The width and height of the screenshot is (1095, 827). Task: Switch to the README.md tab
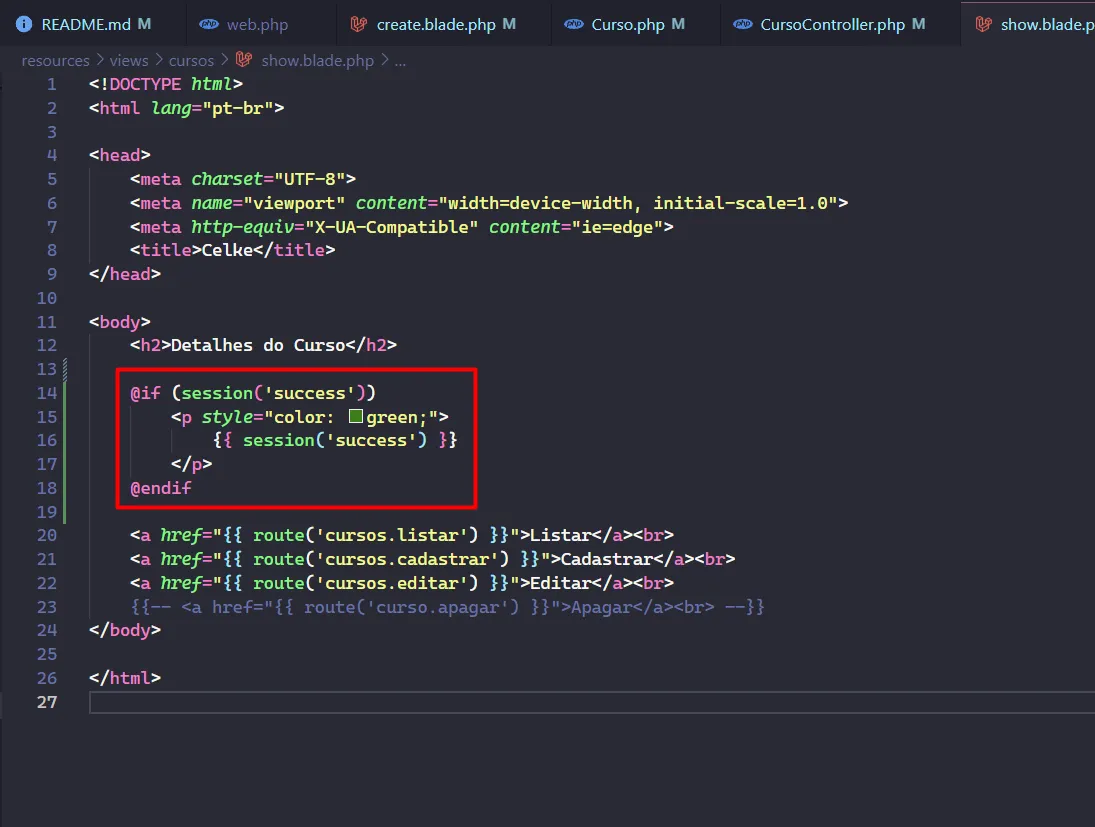(87, 24)
